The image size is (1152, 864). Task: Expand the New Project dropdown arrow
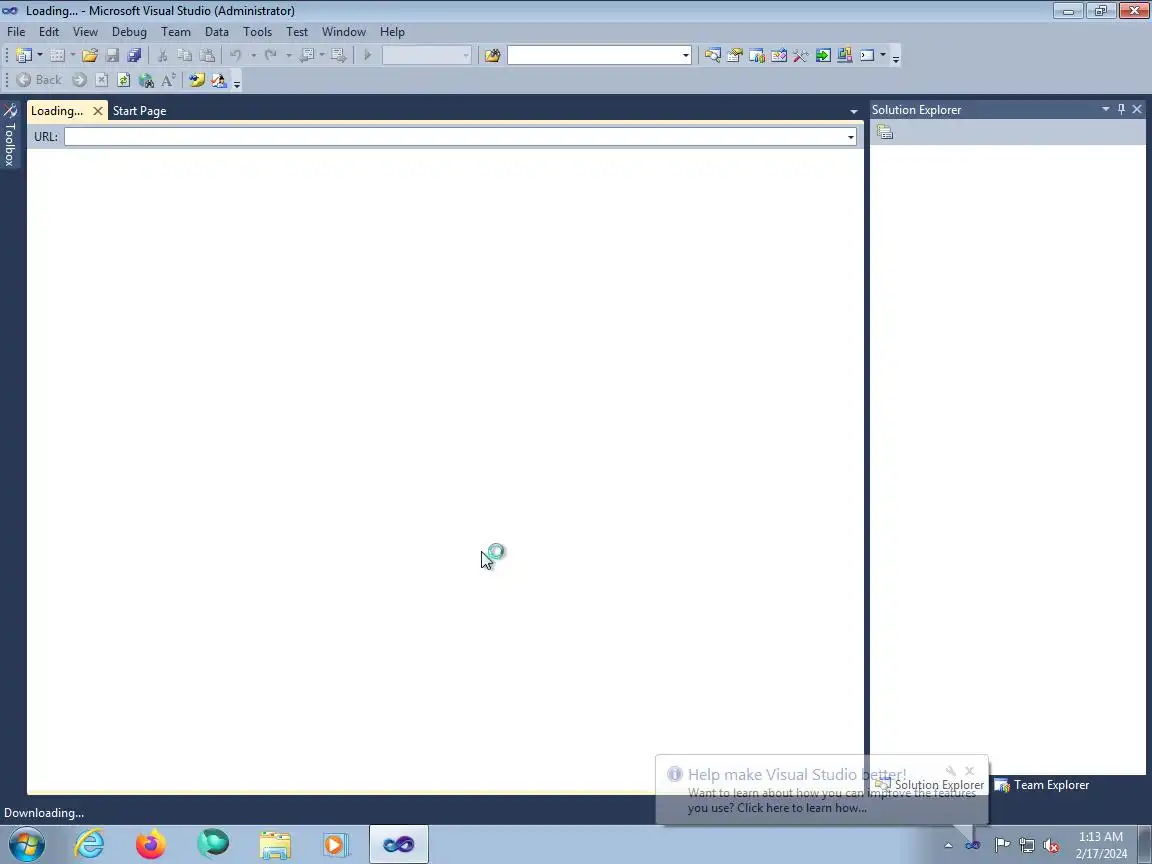[x=40, y=55]
